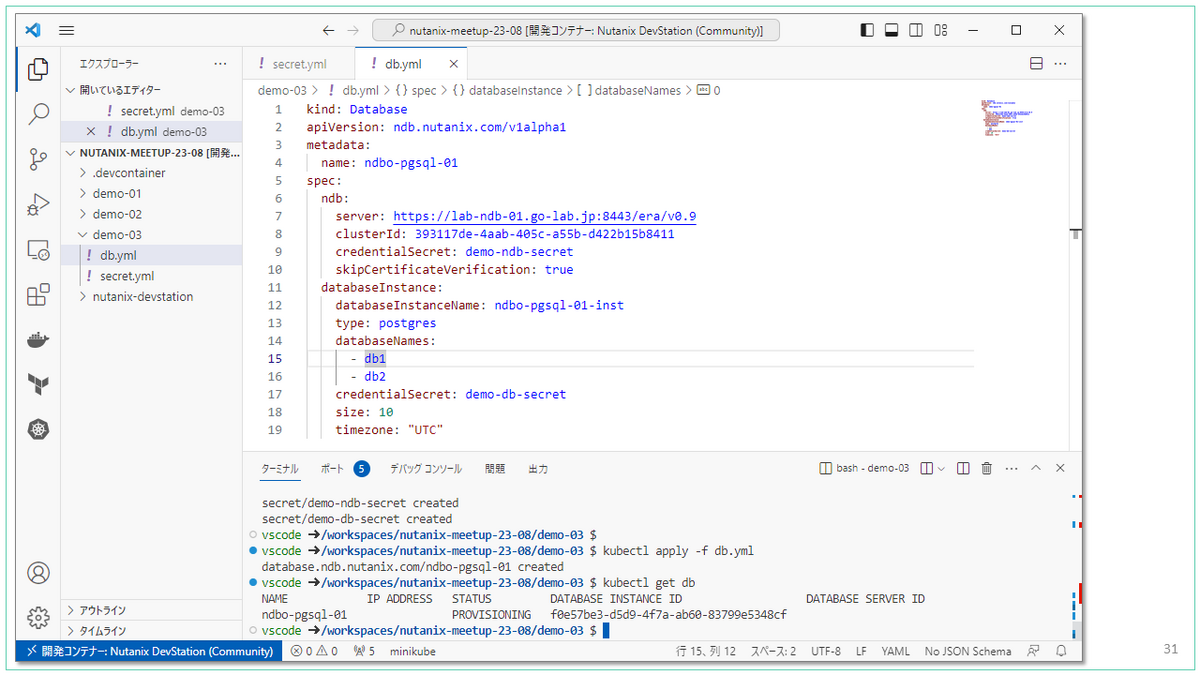Select the db.yml editor tab

(x=404, y=64)
